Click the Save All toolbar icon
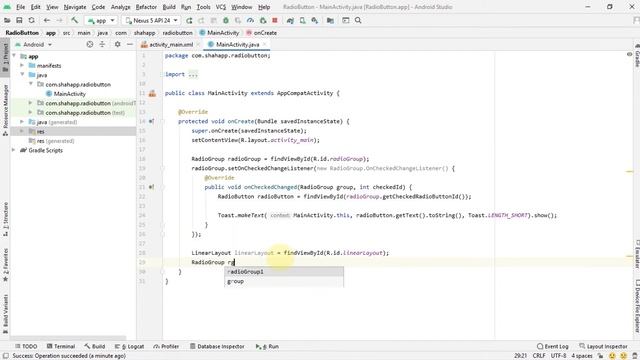 click(x=19, y=20)
